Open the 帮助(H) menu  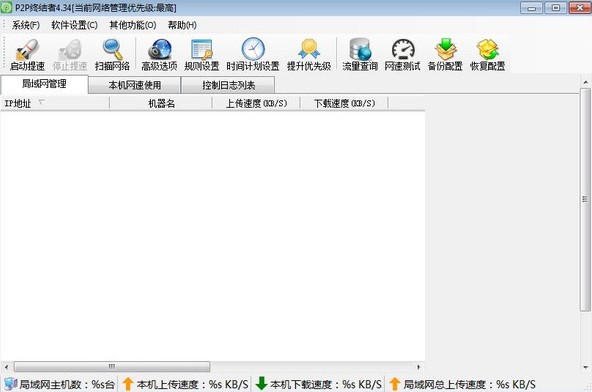coord(182,25)
